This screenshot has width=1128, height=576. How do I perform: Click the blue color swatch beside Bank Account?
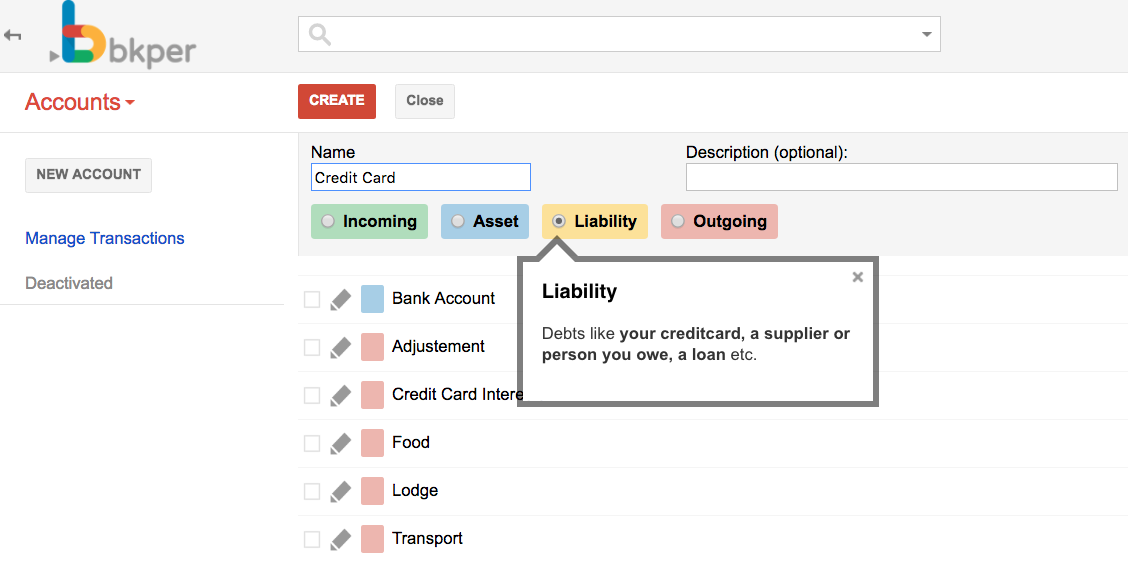tap(371, 298)
